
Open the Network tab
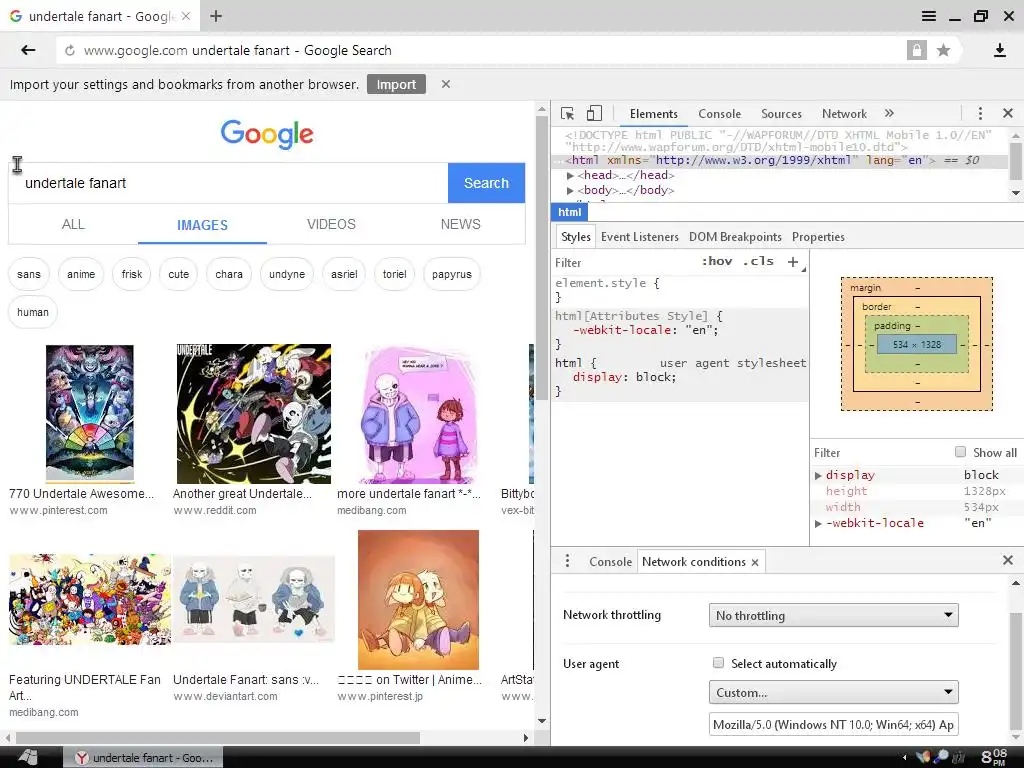click(x=844, y=114)
